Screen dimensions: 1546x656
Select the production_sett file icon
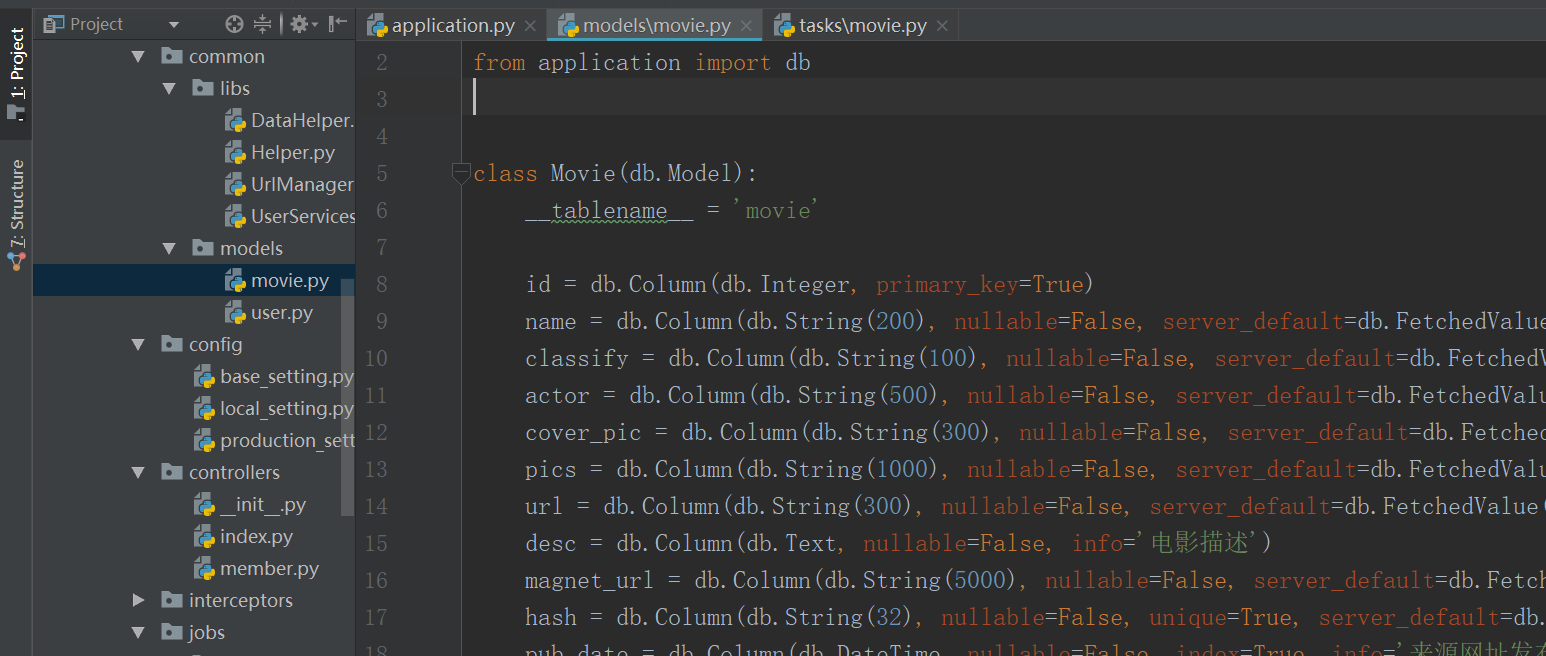tap(204, 441)
